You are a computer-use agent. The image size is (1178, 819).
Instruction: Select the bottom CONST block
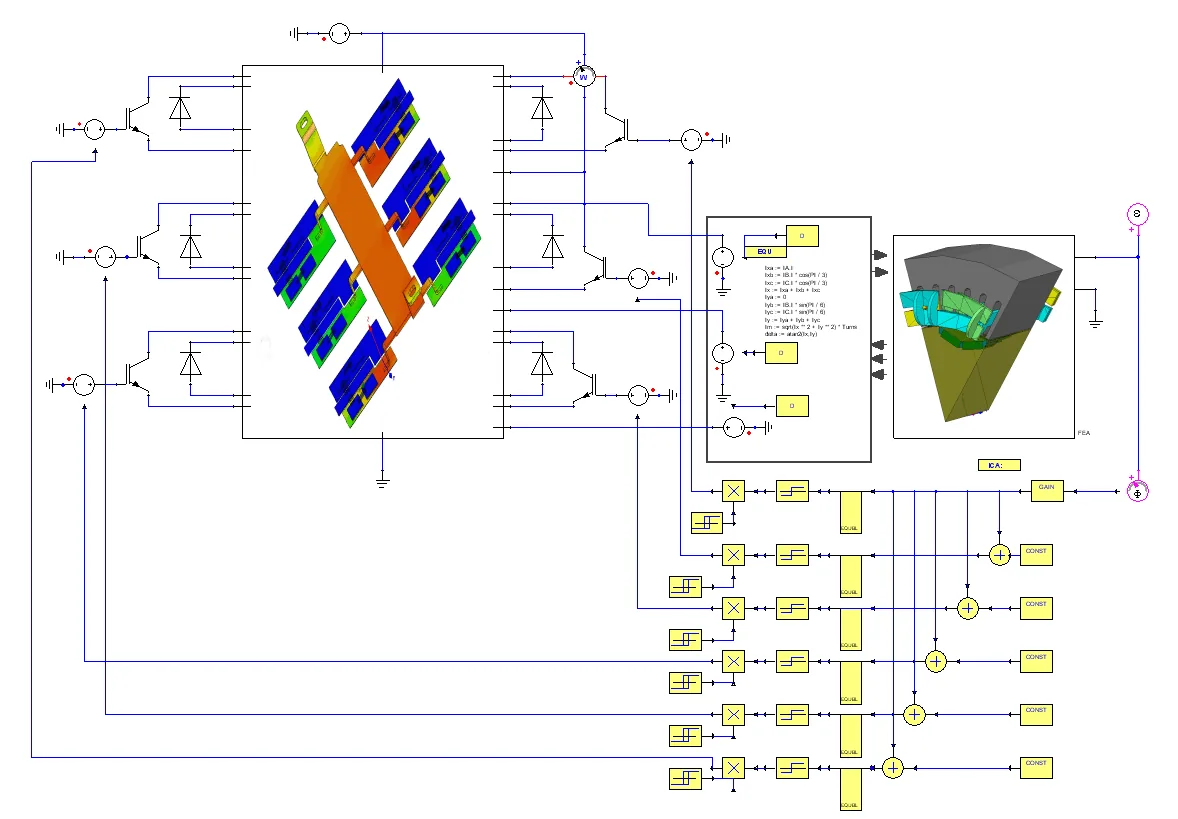[1036, 767]
